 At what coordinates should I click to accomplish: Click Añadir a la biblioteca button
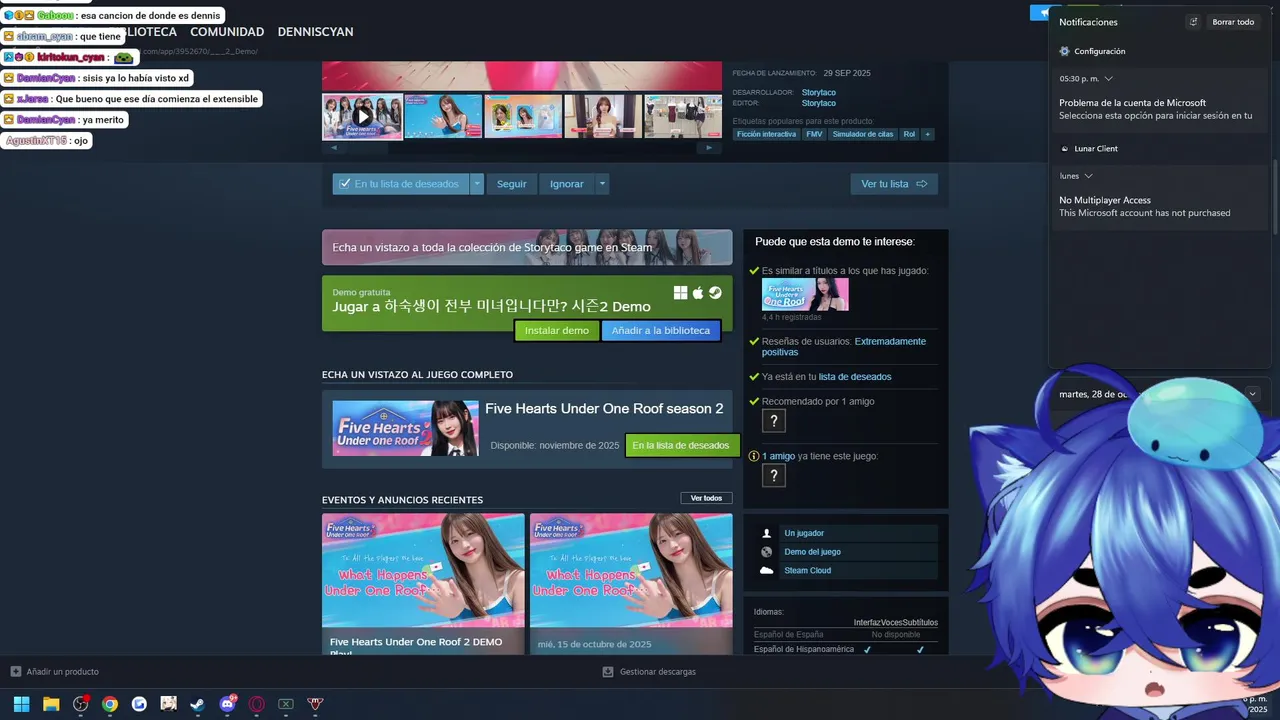(x=661, y=331)
